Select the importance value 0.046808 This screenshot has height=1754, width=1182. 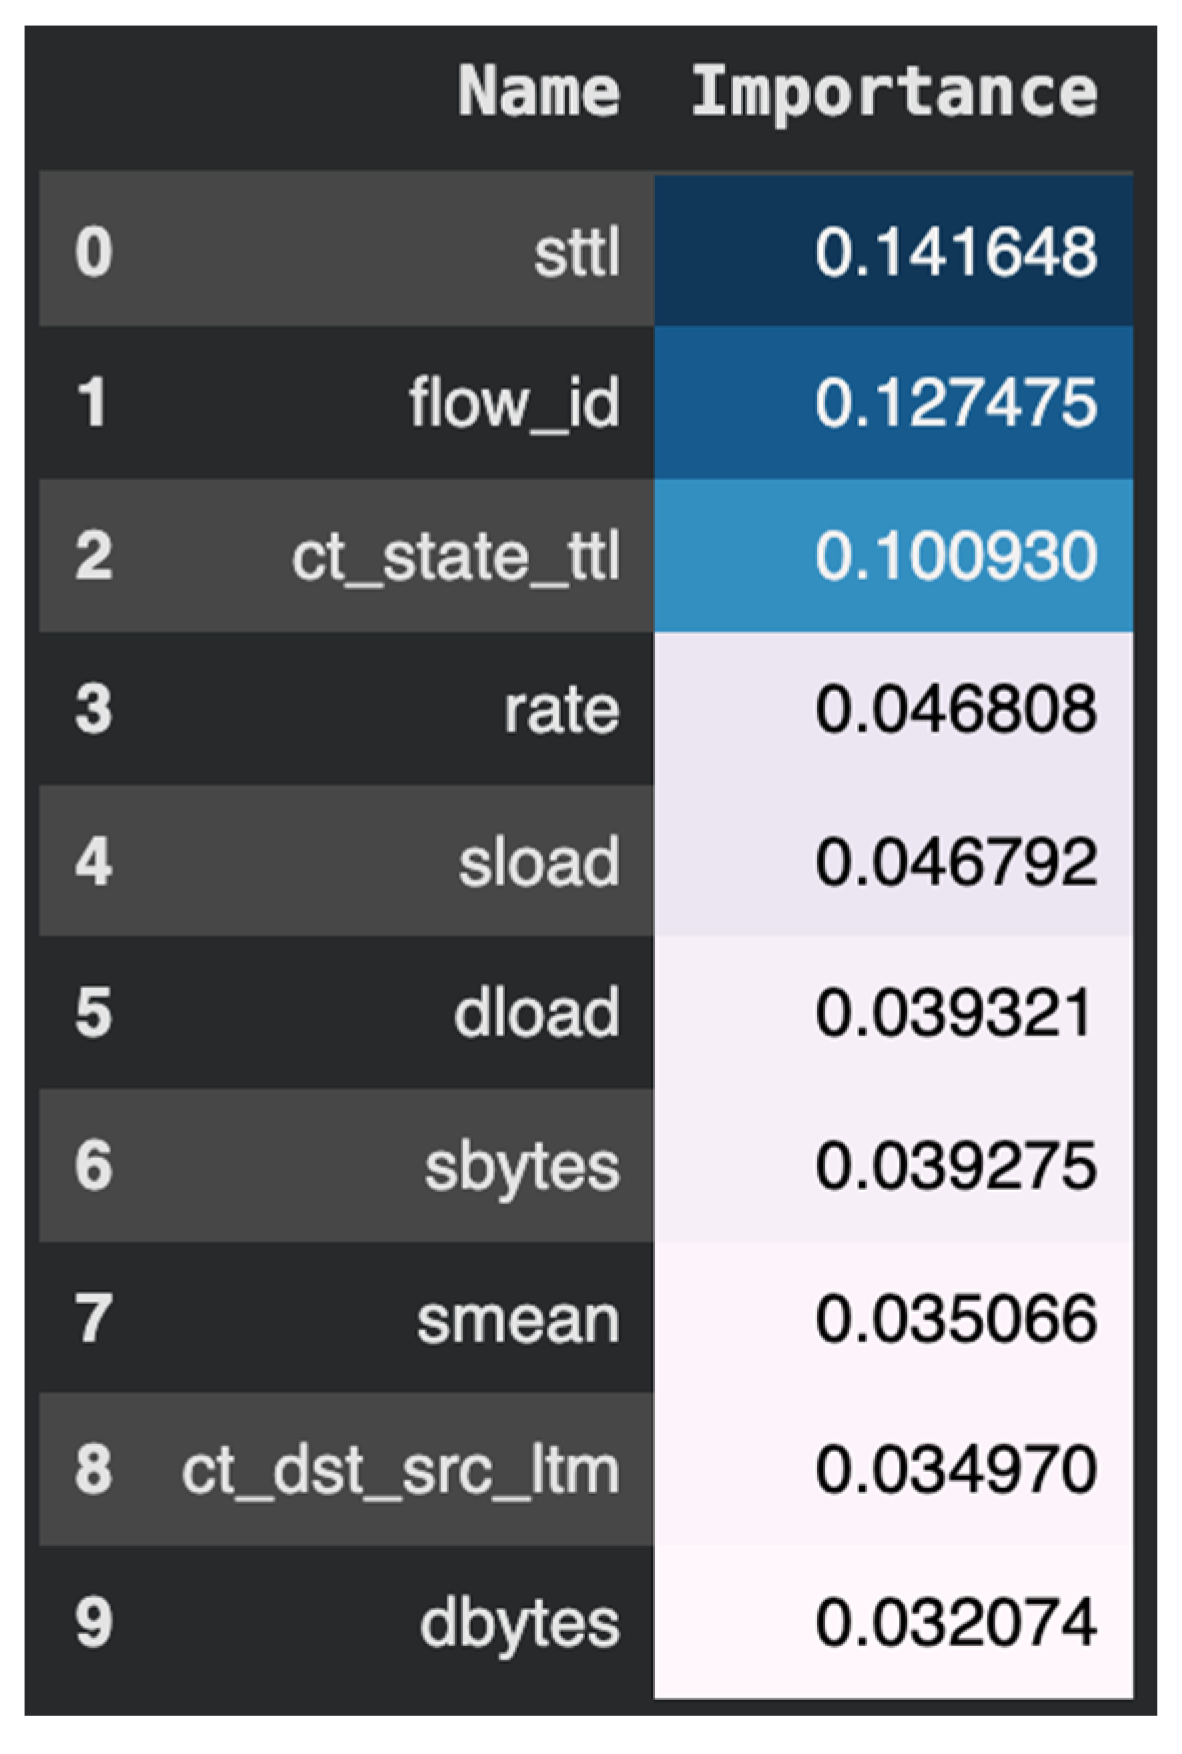pyautogui.click(x=955, y=710)
